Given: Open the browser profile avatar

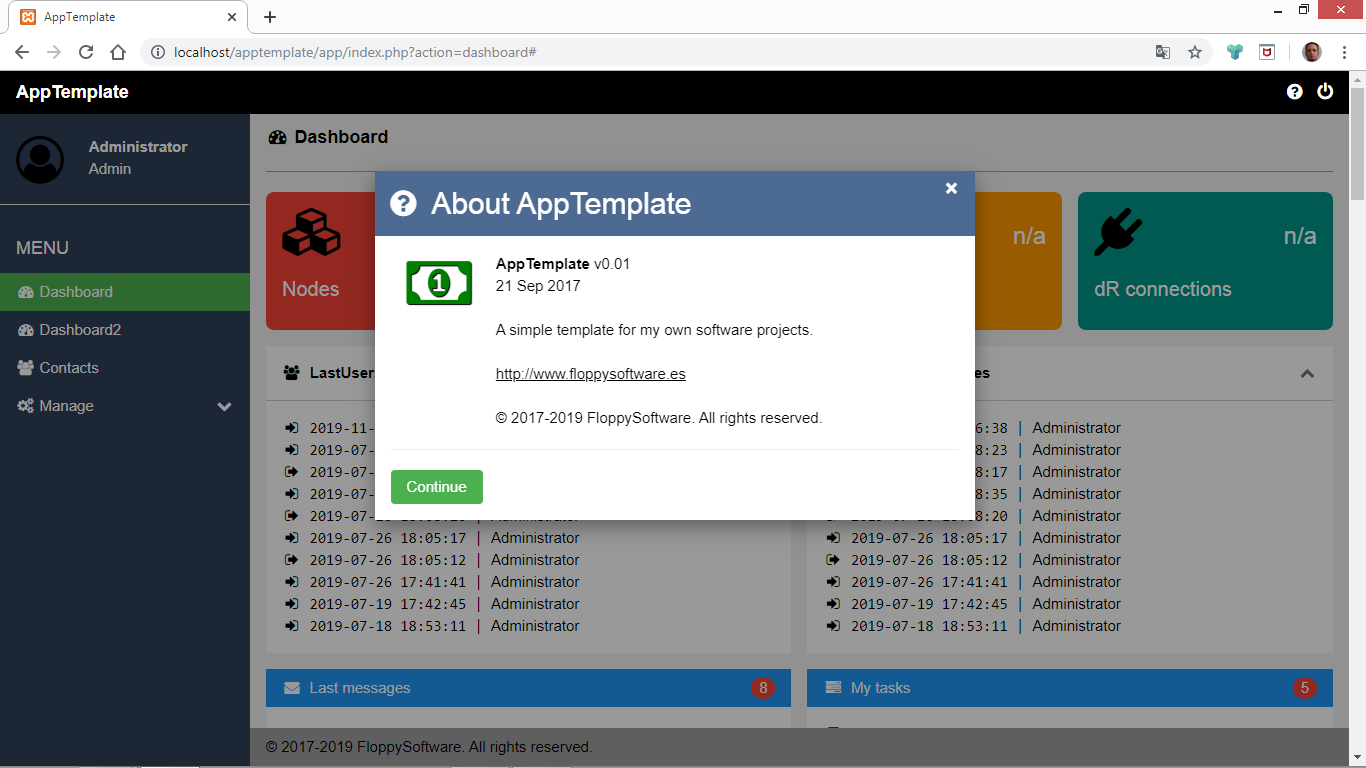Looking at the screenshot, I should (x=1312, y=52).
